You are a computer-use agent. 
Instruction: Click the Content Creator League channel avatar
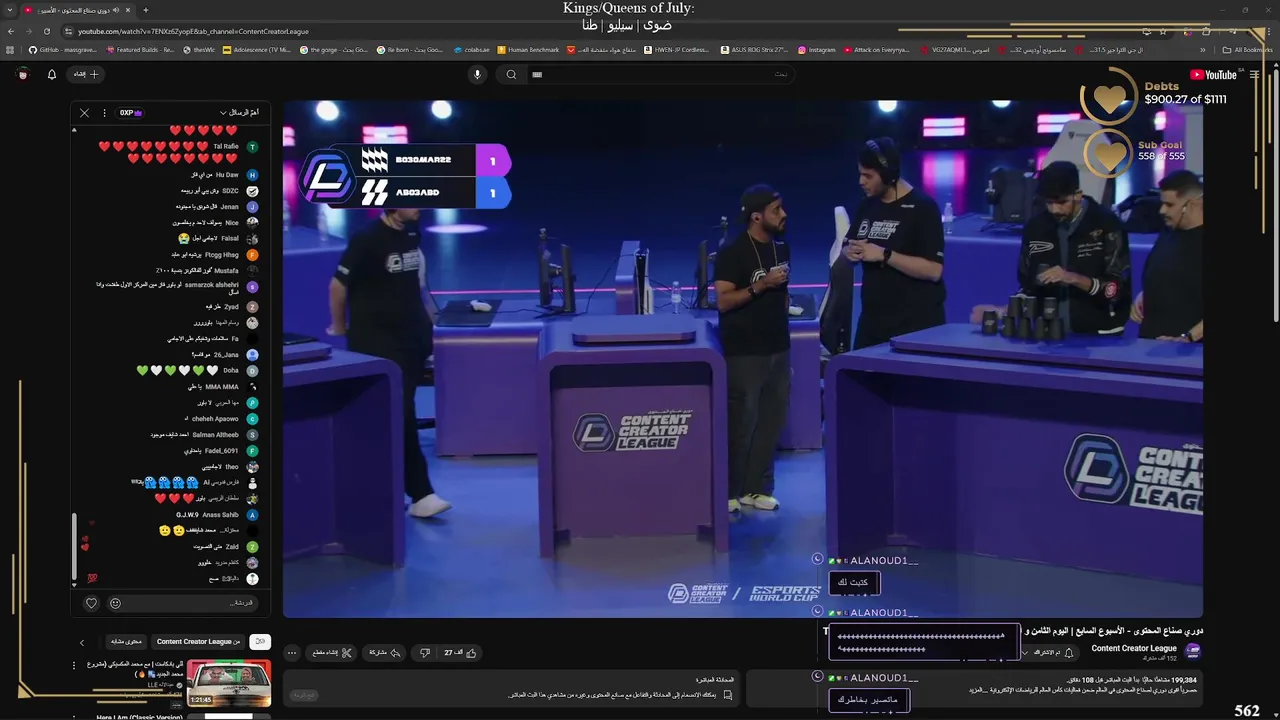coord(1192,651)
